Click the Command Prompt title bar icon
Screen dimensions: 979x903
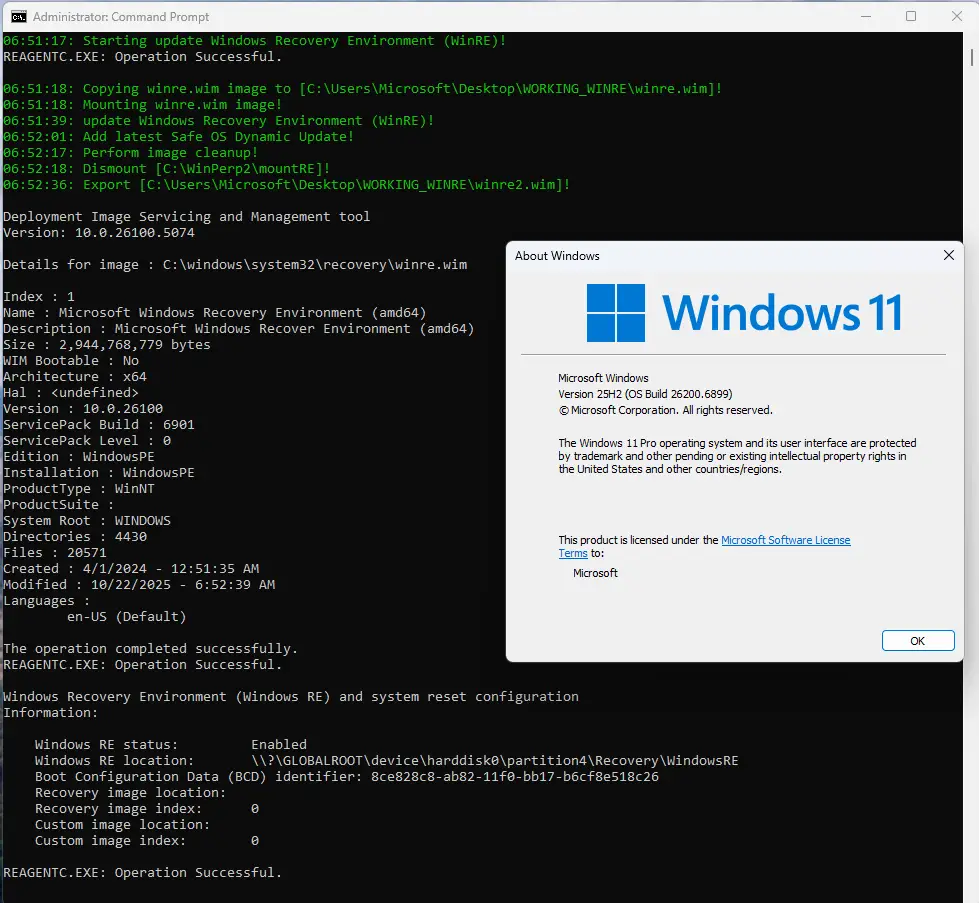coord(19,16)
